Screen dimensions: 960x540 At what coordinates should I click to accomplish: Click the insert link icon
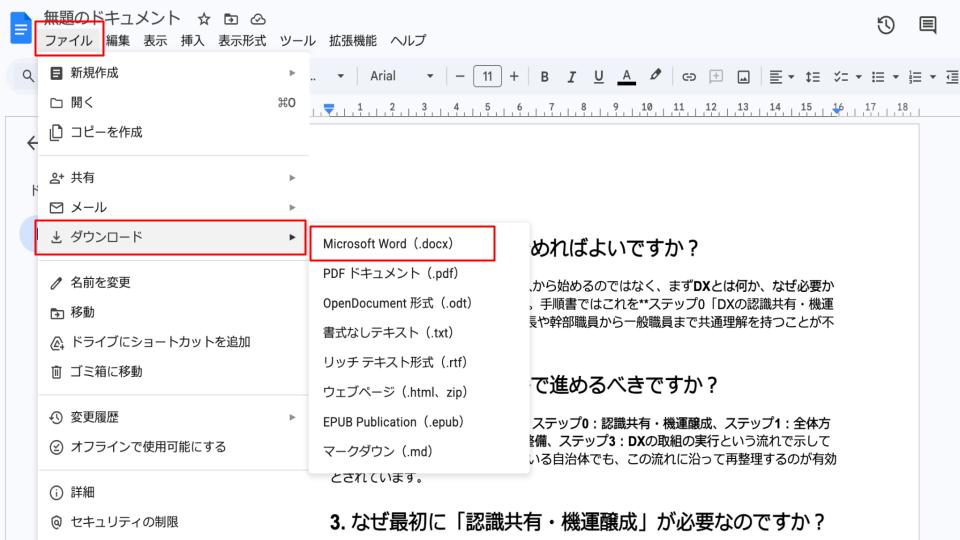tap(689, 76)
